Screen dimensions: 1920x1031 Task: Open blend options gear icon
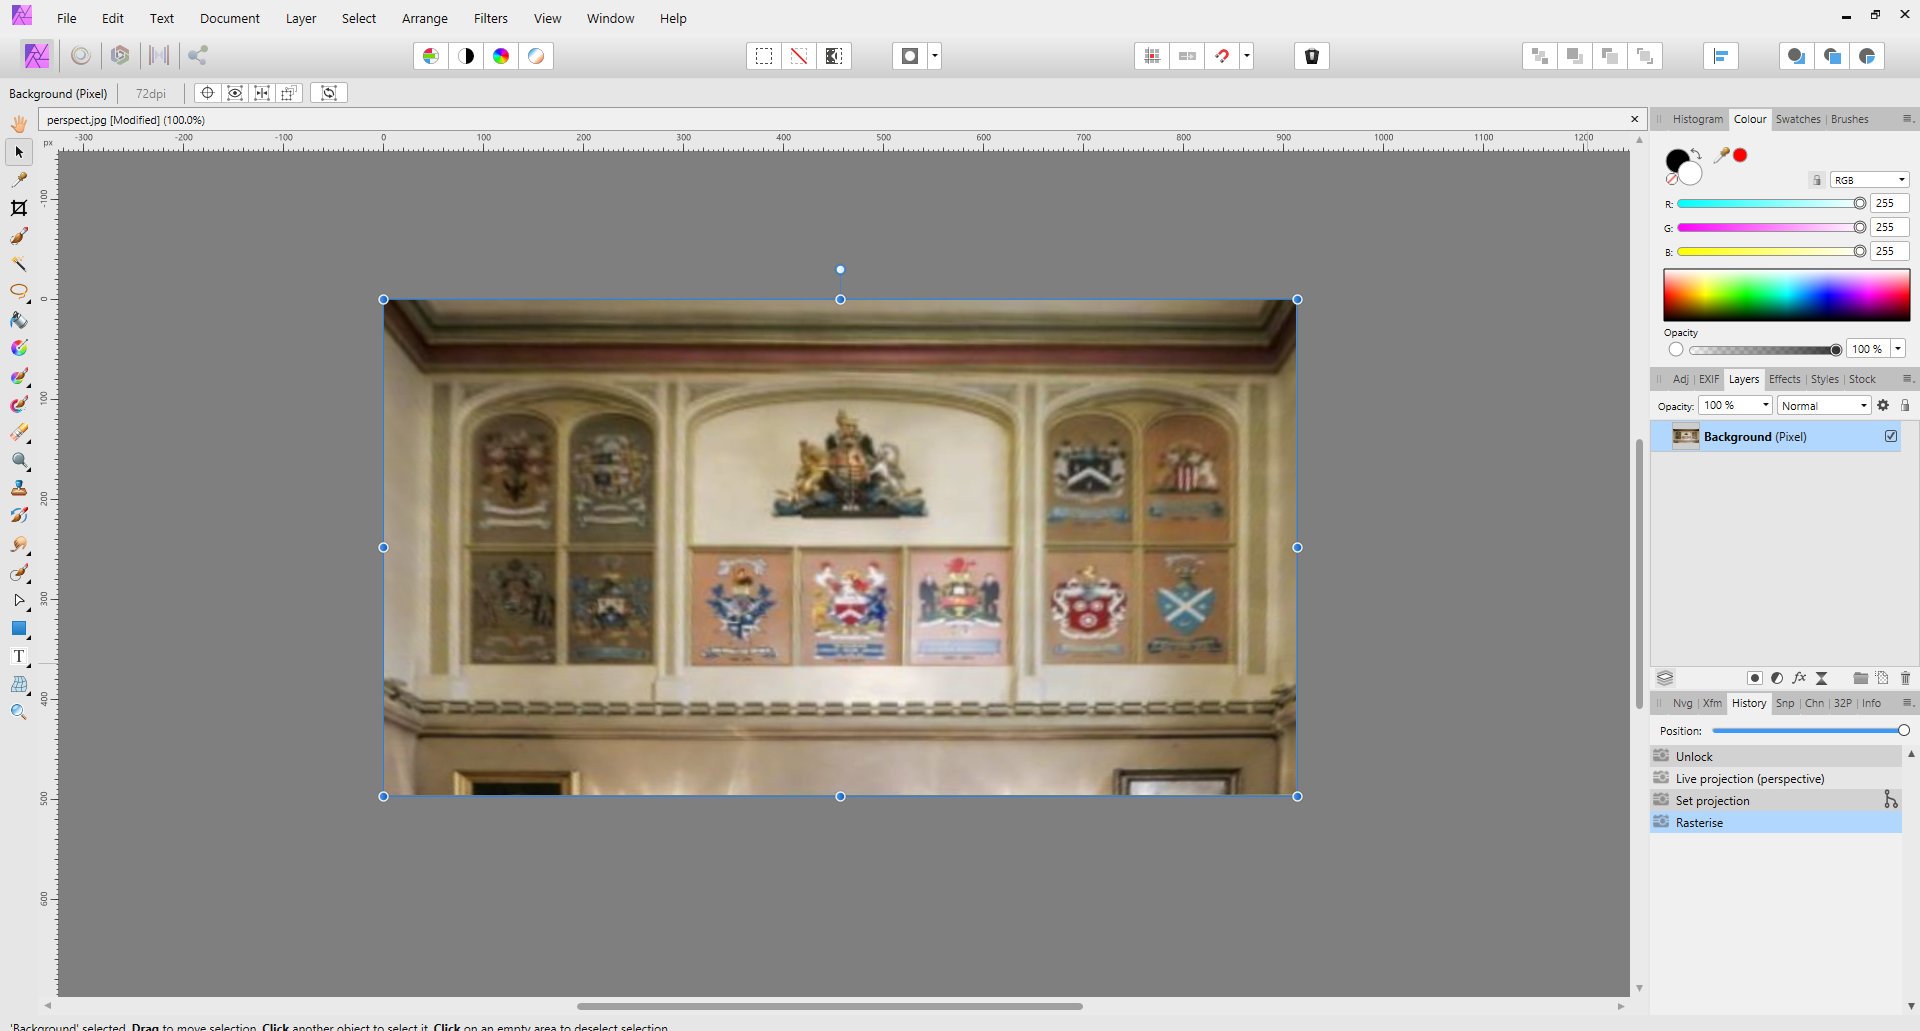pos(1883,405)
